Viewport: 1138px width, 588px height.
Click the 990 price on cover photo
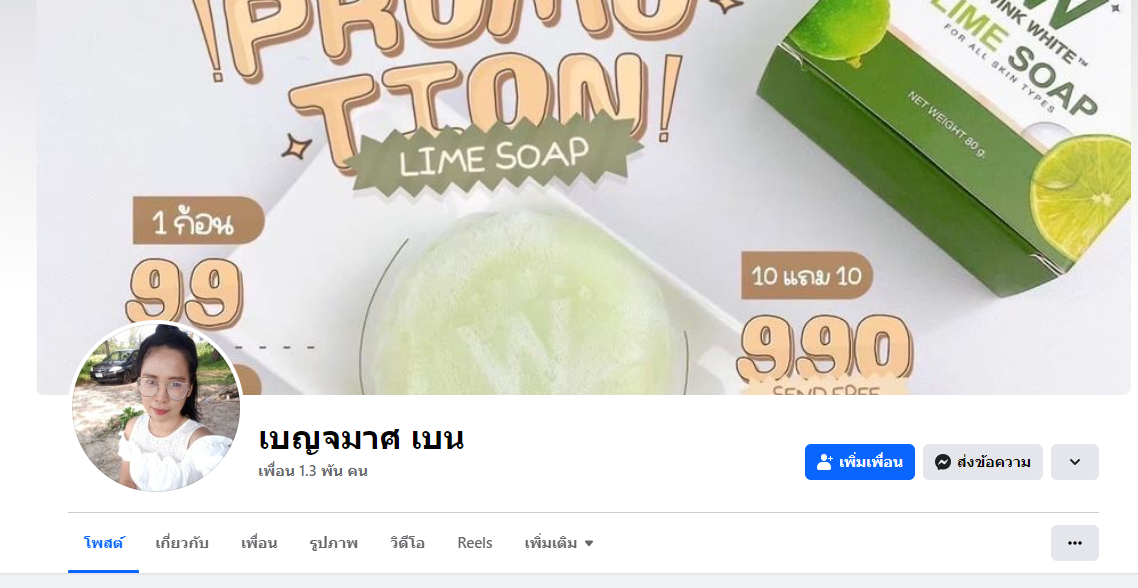825,351
